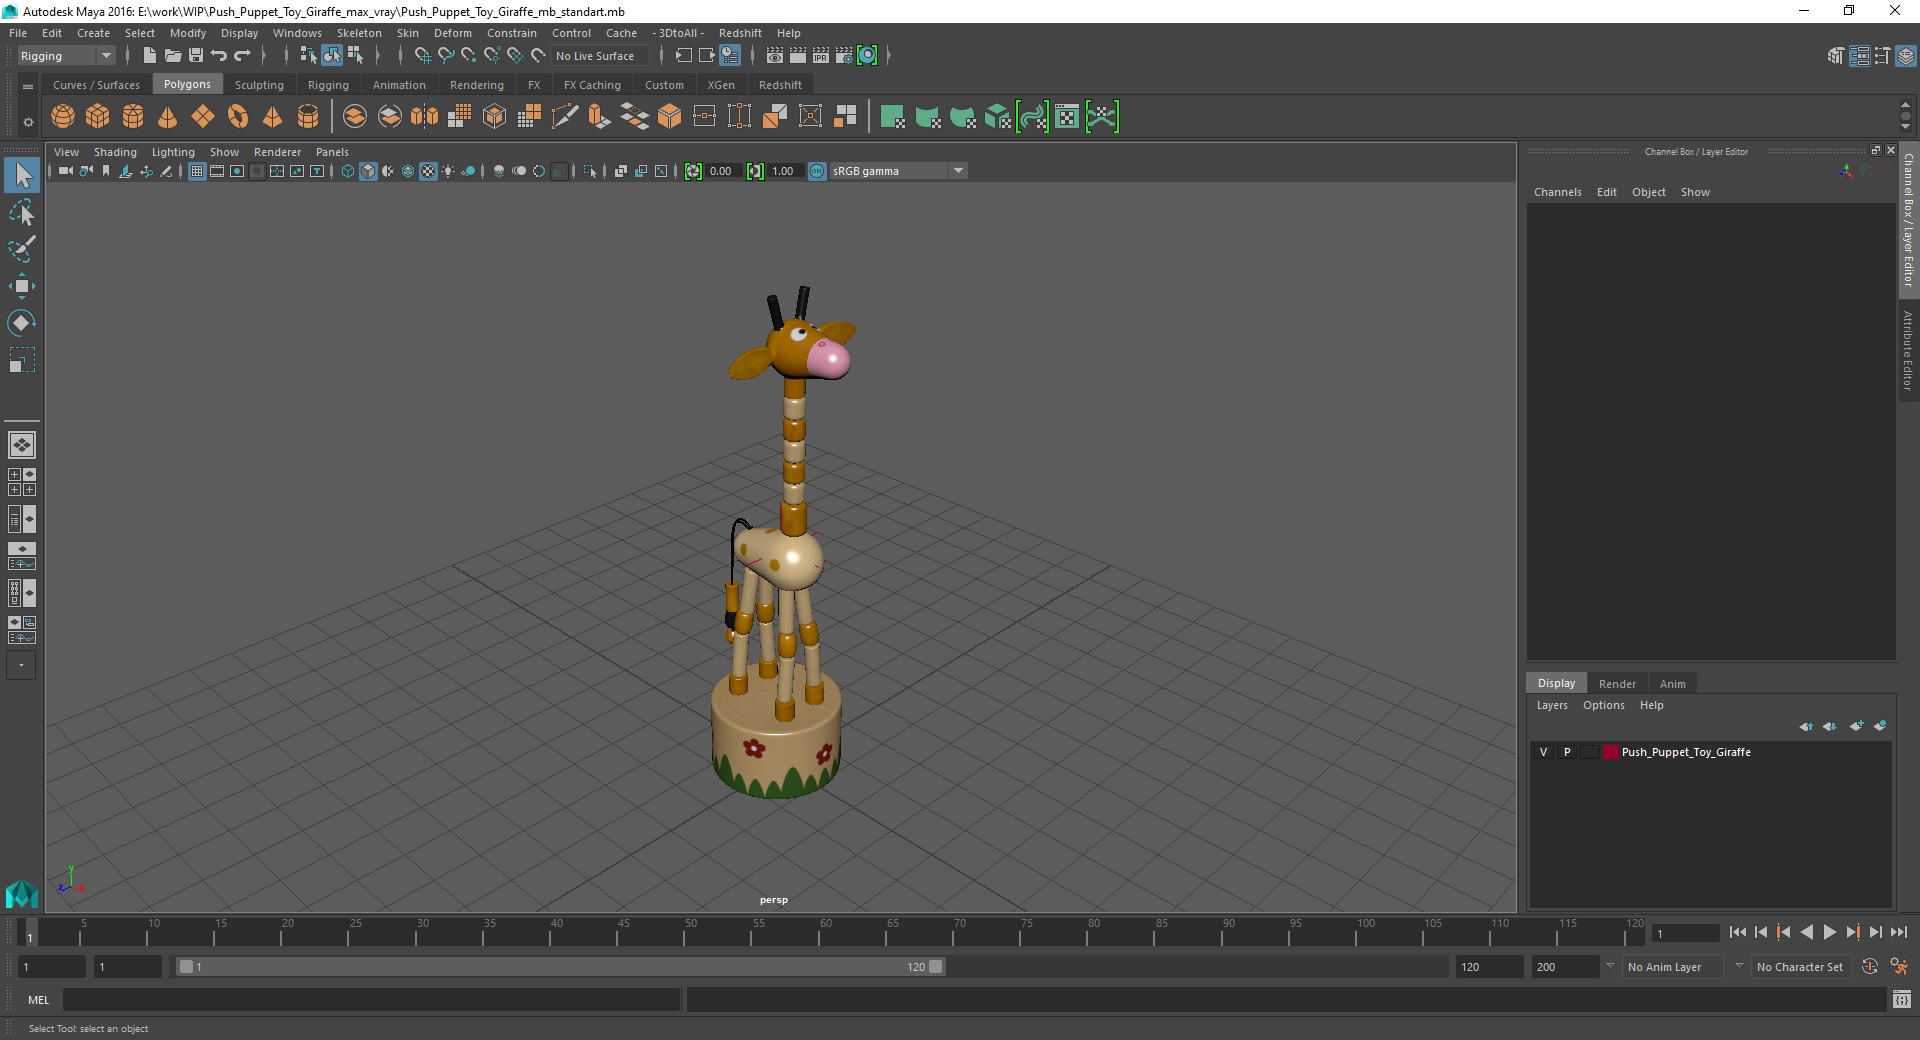Activate the Scale tool in the toolbox
Image resolution: width=1920 pixels, height=1040 pixels.
22,359
